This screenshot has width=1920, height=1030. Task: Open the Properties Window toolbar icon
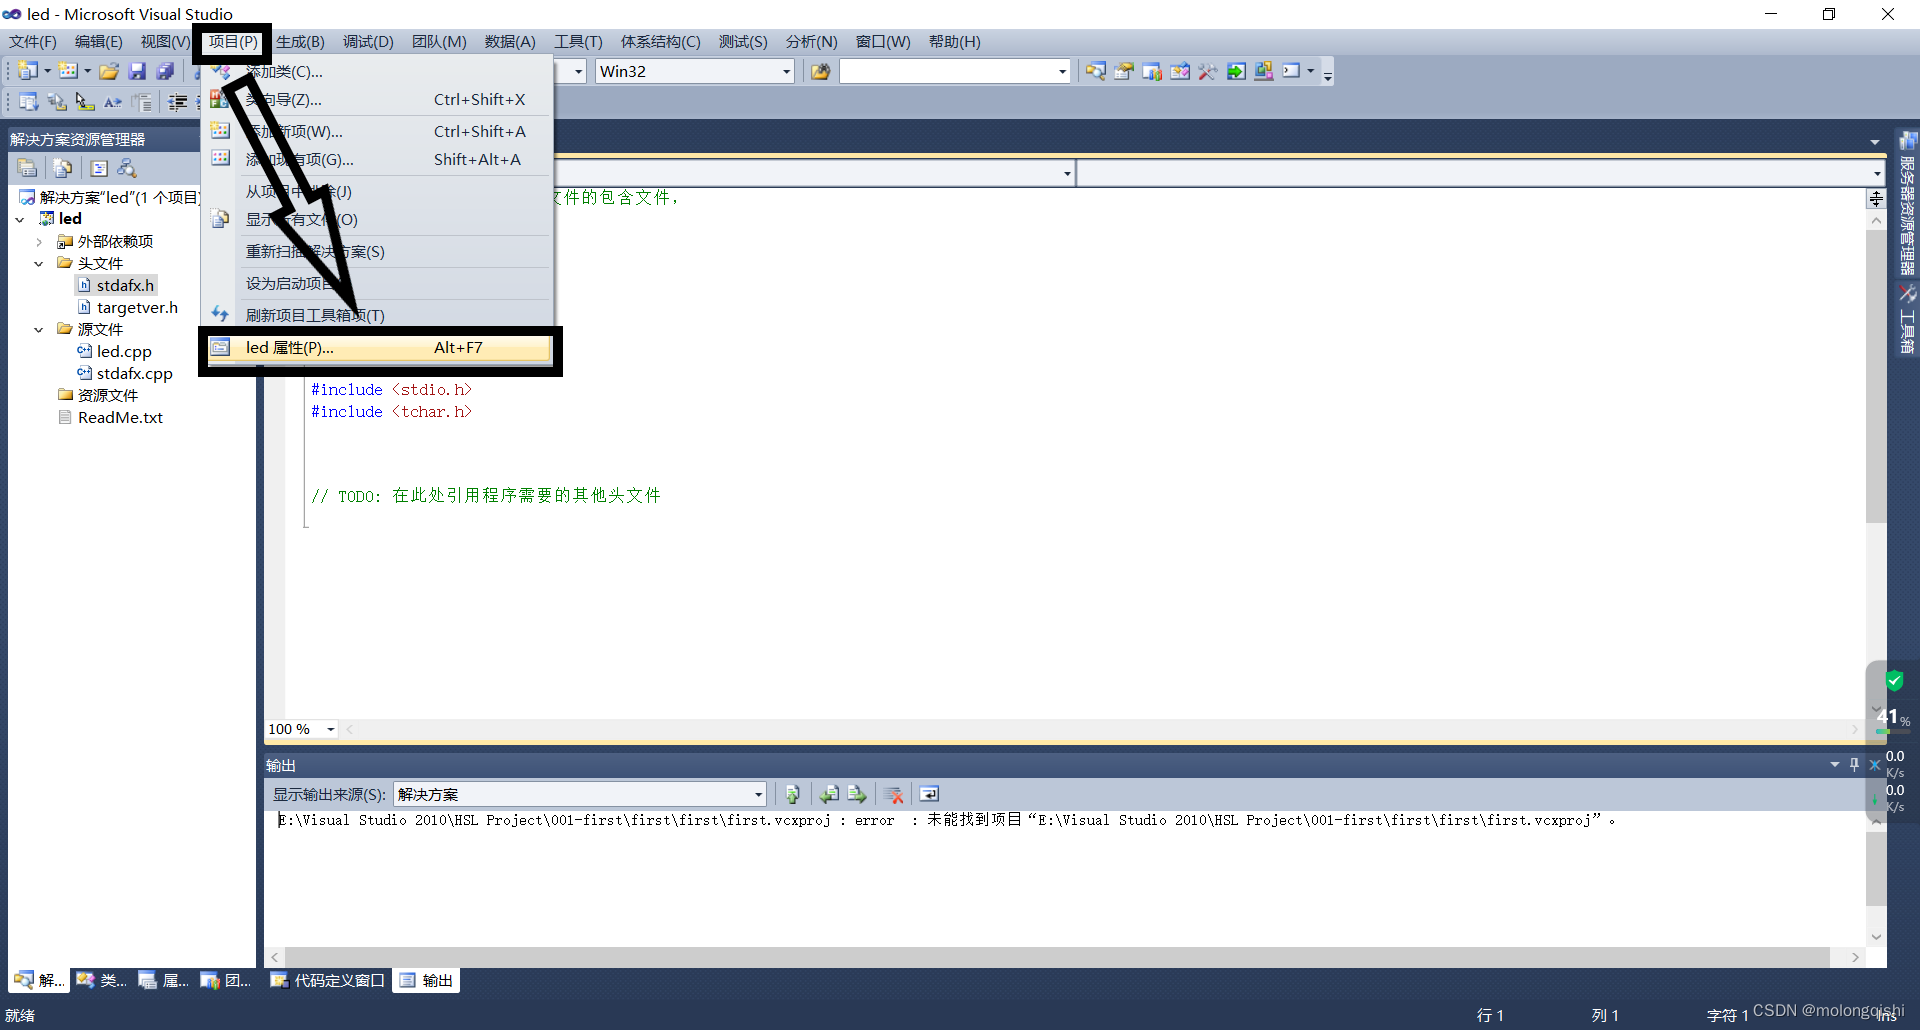(1124, 71)
